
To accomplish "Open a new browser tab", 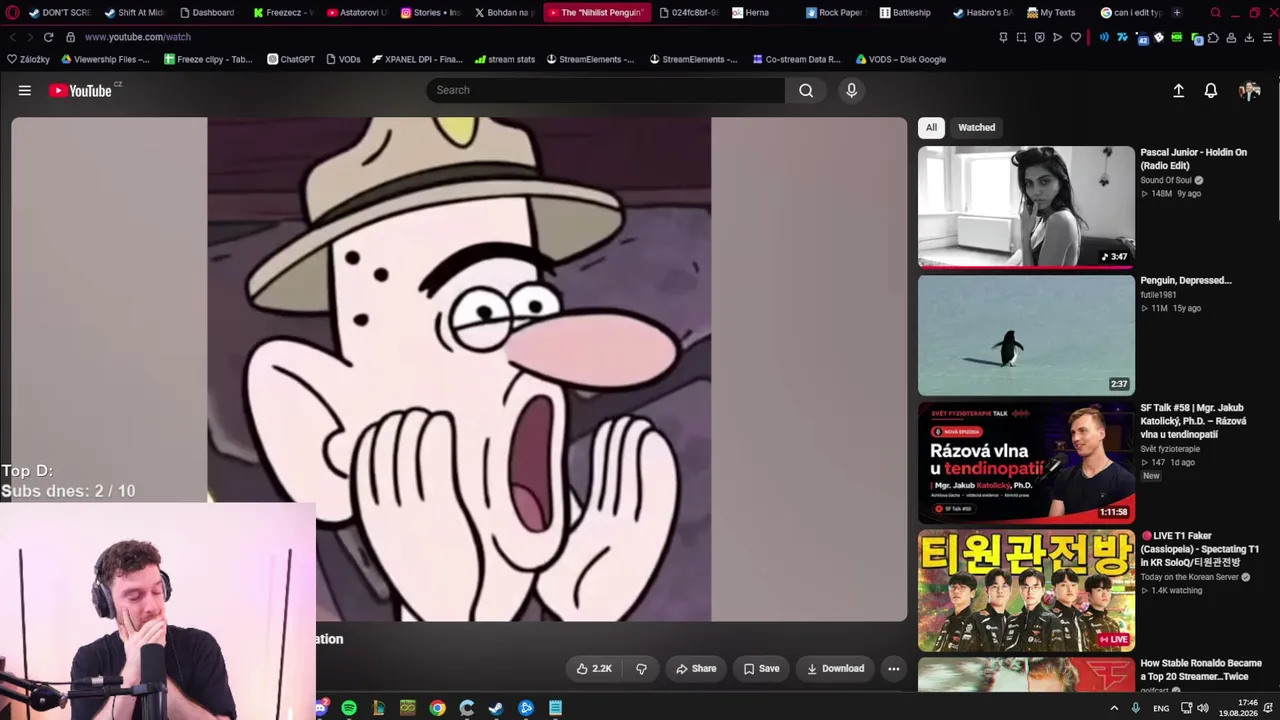I will tap(1177, 13).
